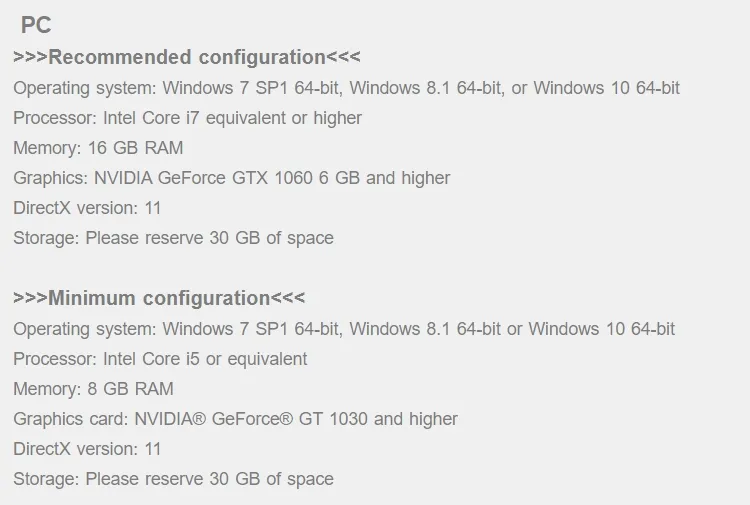Viewport: 750px width, 505px height.
Task: Click Storage line under Recommended configuration
Action: click(173, 238)
